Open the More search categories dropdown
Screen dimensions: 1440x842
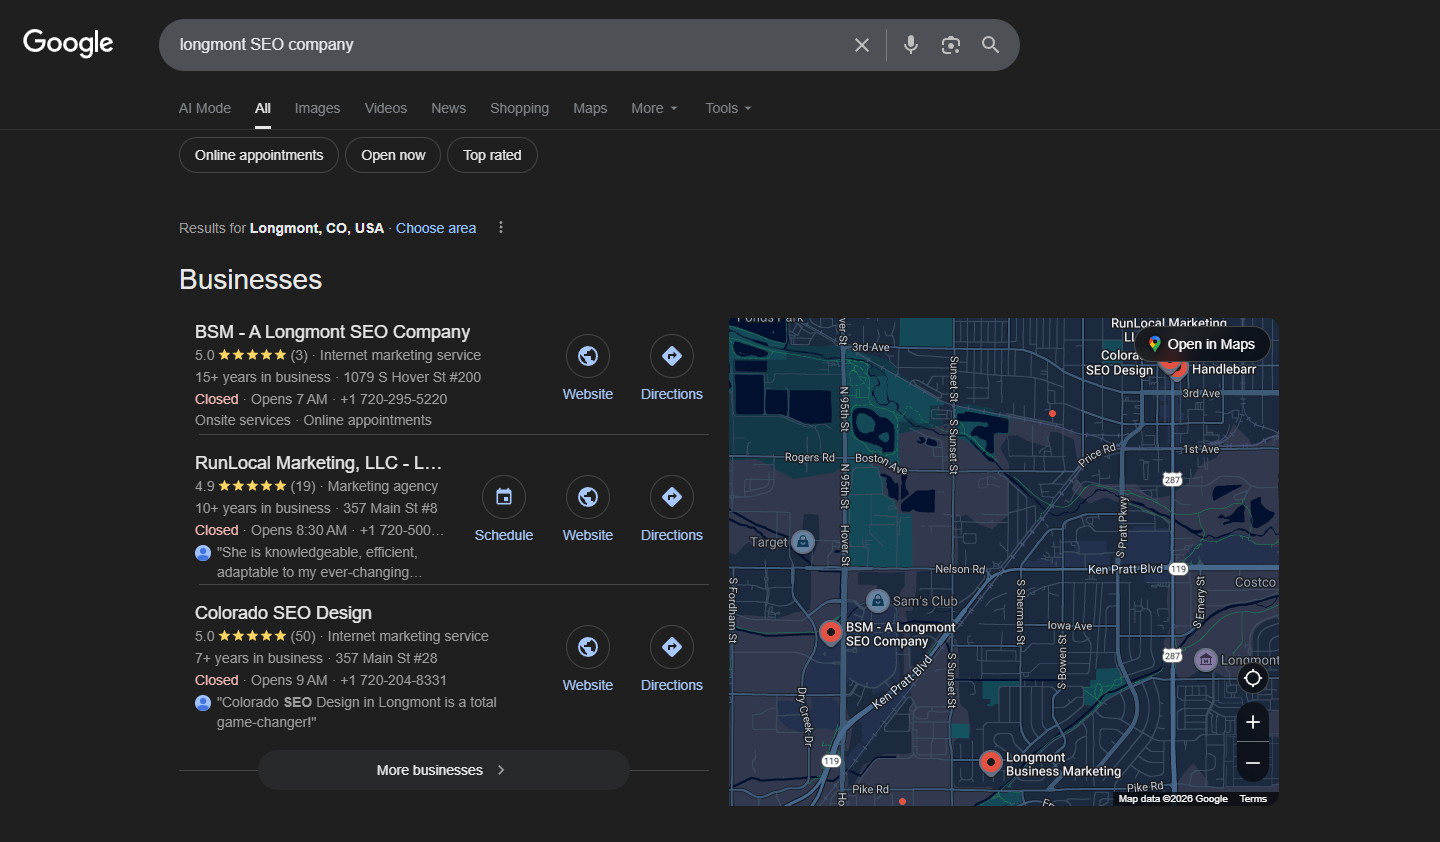coord(652,108)
